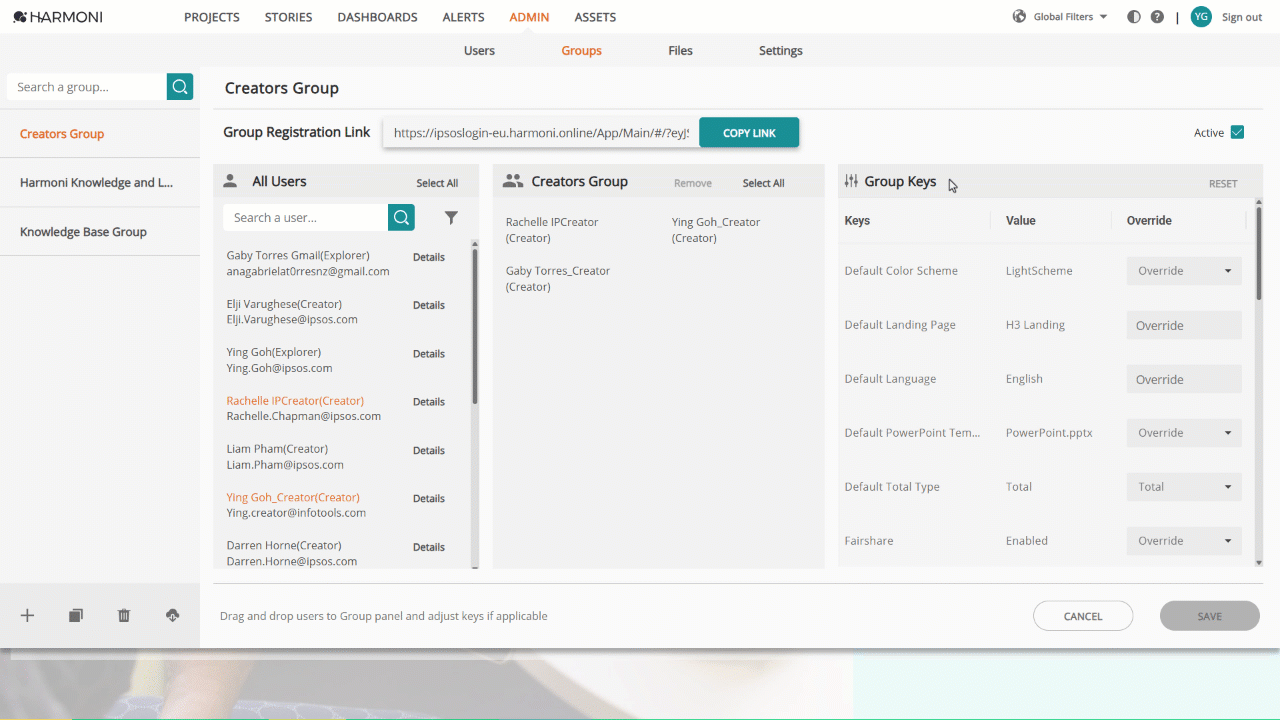Click the Search a group input field
This screenshot has width=1280, height=720.
(x=87, y=87)
